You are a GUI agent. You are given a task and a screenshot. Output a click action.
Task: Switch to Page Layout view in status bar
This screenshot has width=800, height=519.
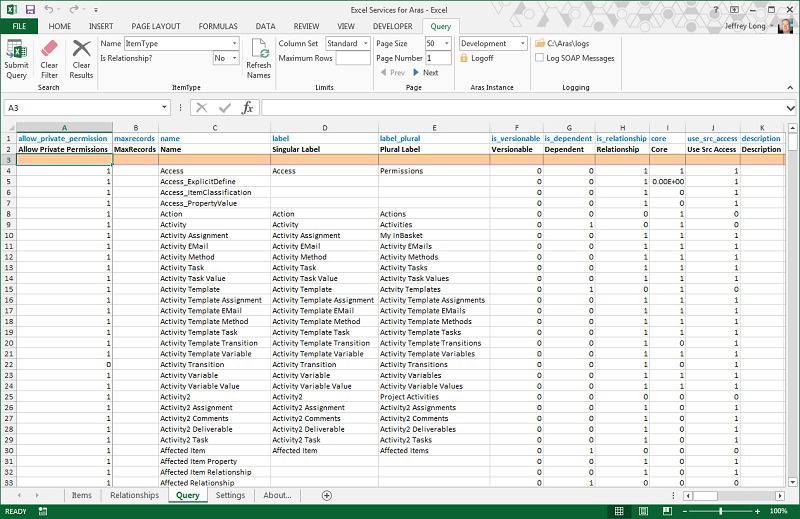[x=643, y=511]
